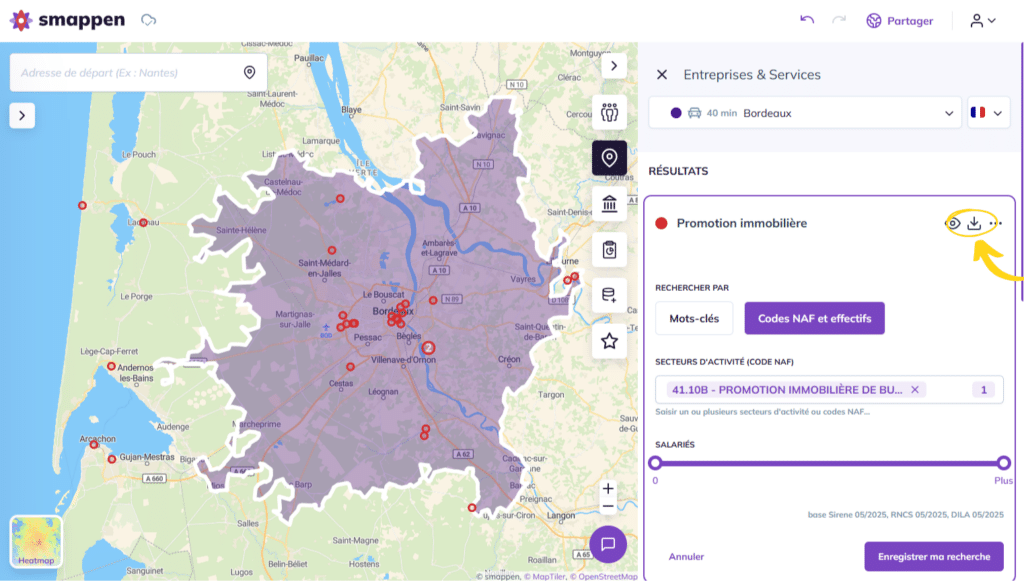Screen dimensions: 1024x581
Task: Expand the left side panel
Action: click(22, 116)
